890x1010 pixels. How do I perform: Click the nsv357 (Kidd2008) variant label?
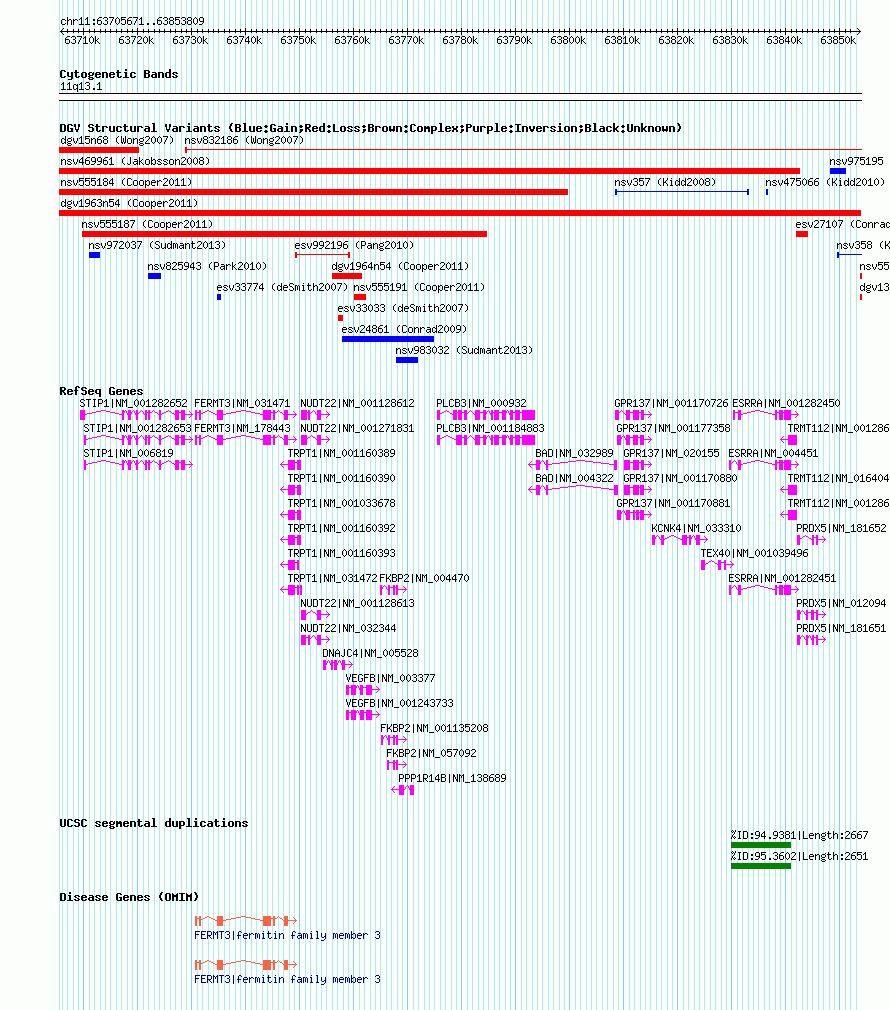(665, 182)
